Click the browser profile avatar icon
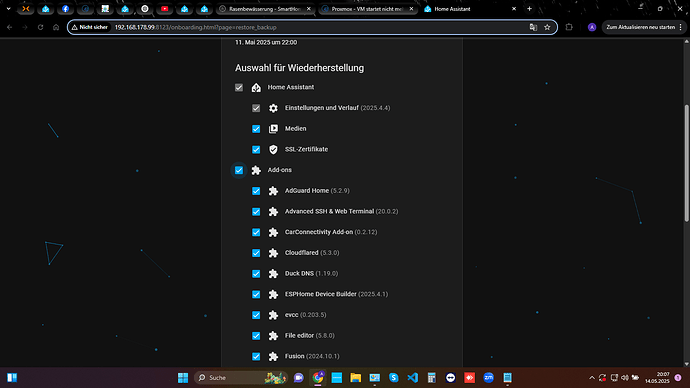Viewport: 690px width, 388px height. [592, 27]
